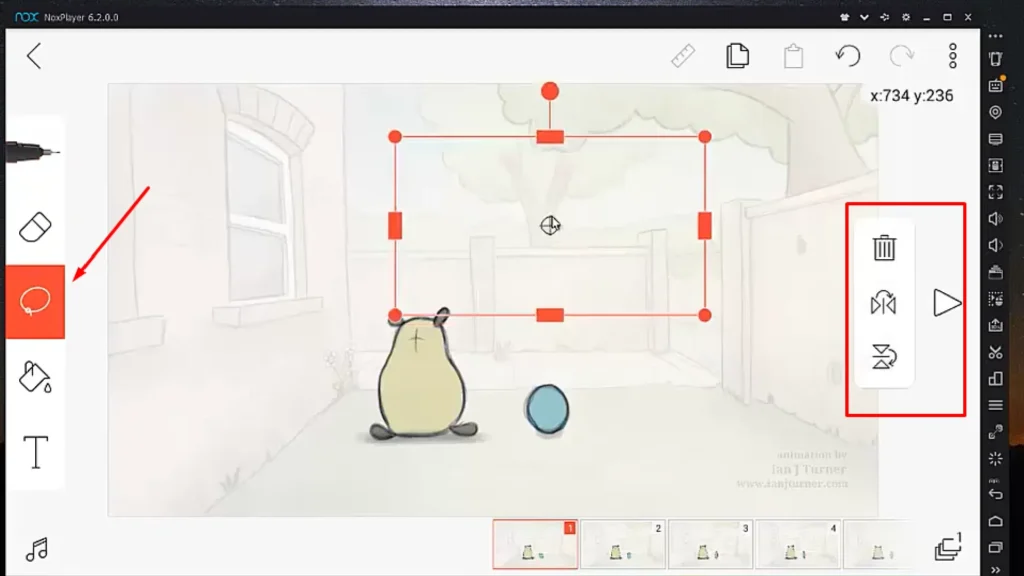The image size is (1024, 576).
Task: Open the layers panel
Action: click(947, 547)
